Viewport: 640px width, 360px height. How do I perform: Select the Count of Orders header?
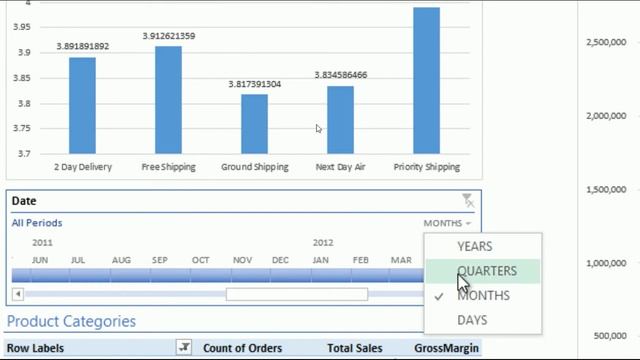pos(242,348)
